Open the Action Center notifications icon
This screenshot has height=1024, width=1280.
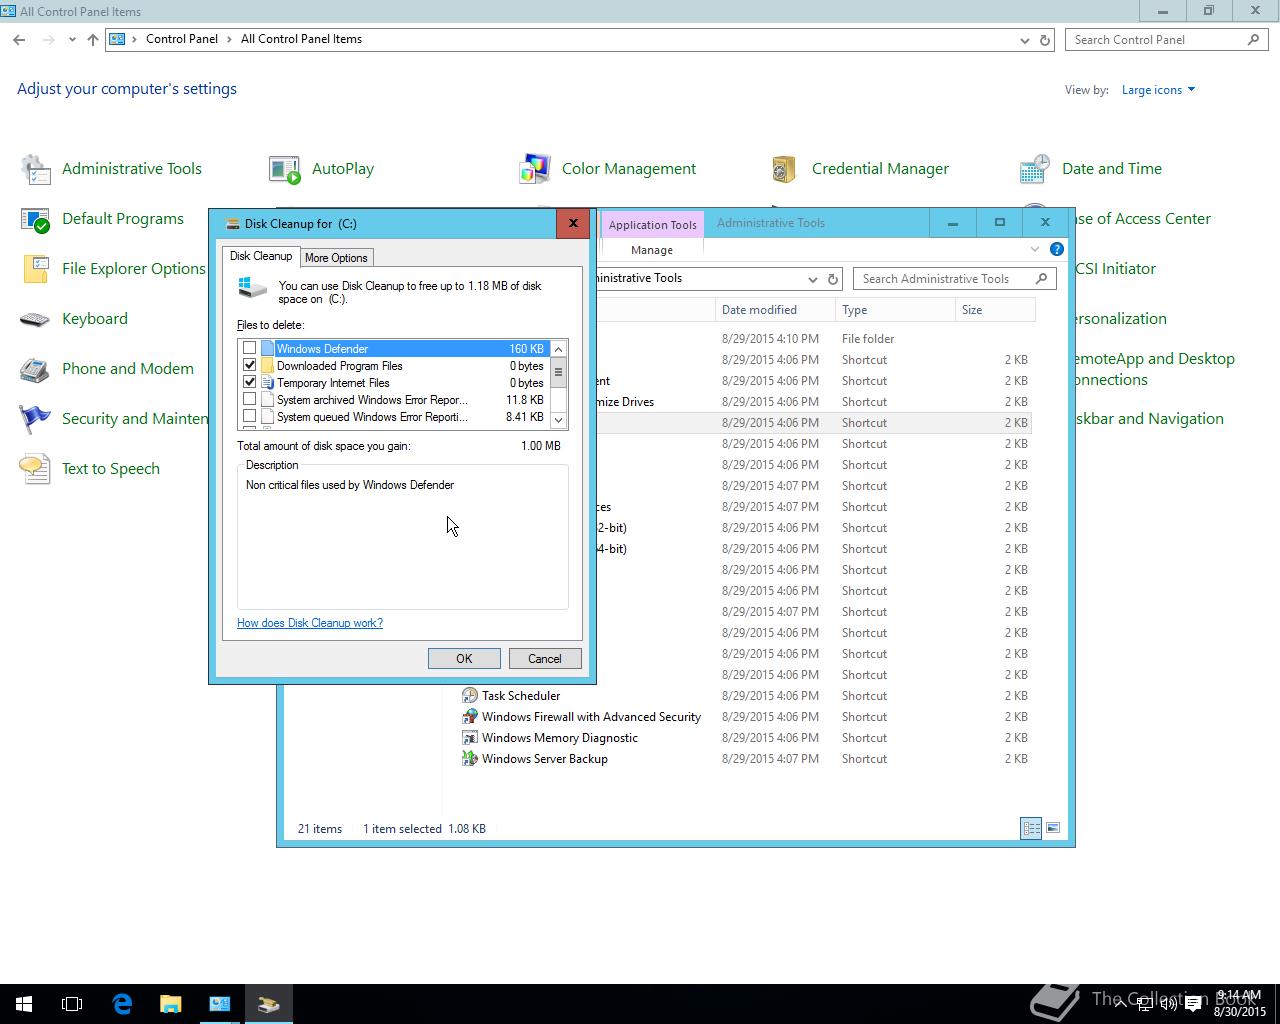click(1193, 1004)
